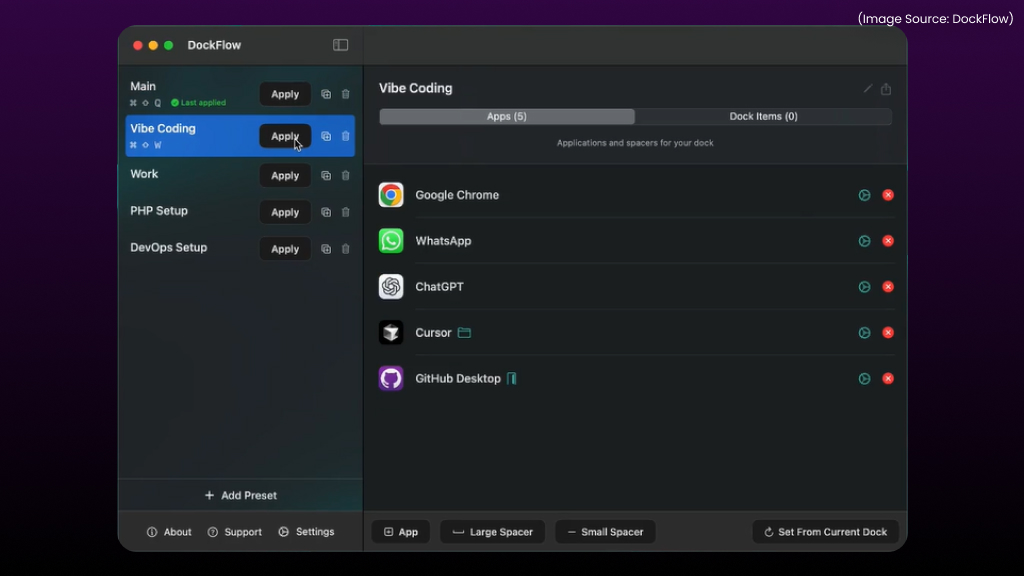Image resolution: width=1024 pixels, height=576 pixels.
Task: Click the edit pencil icon for Vibe Coding
Action: click(x=868, y=88)
